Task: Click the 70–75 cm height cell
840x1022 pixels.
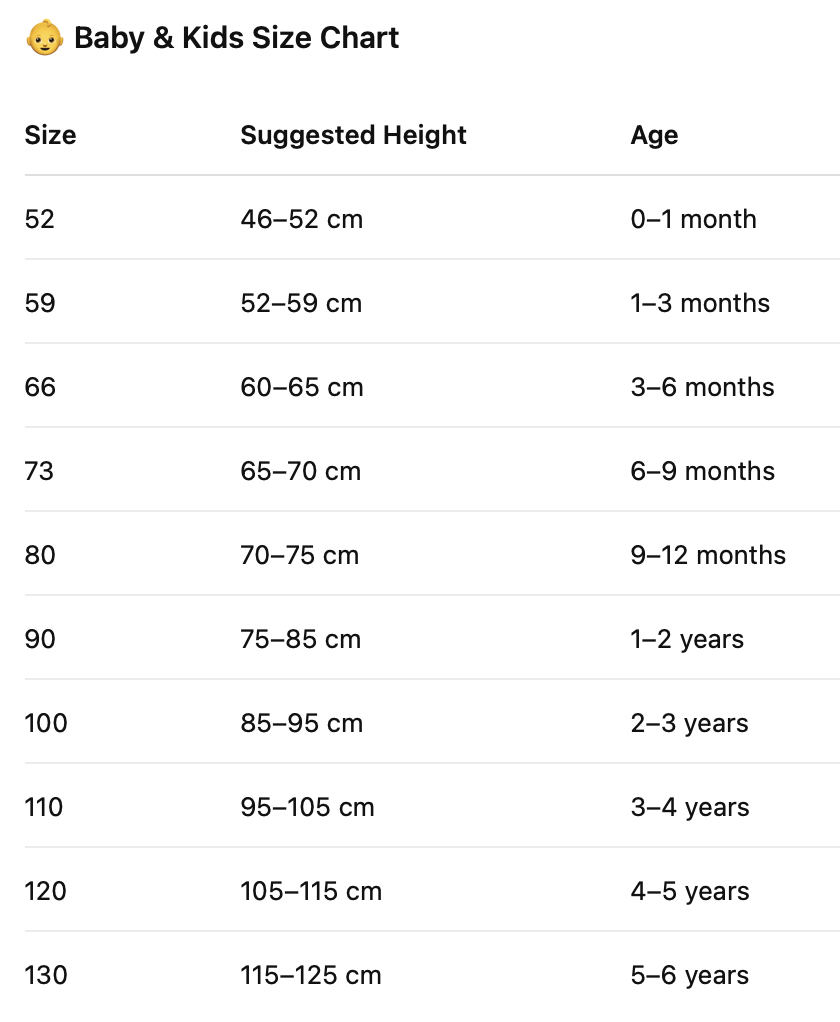Action: tap(299, 555)
